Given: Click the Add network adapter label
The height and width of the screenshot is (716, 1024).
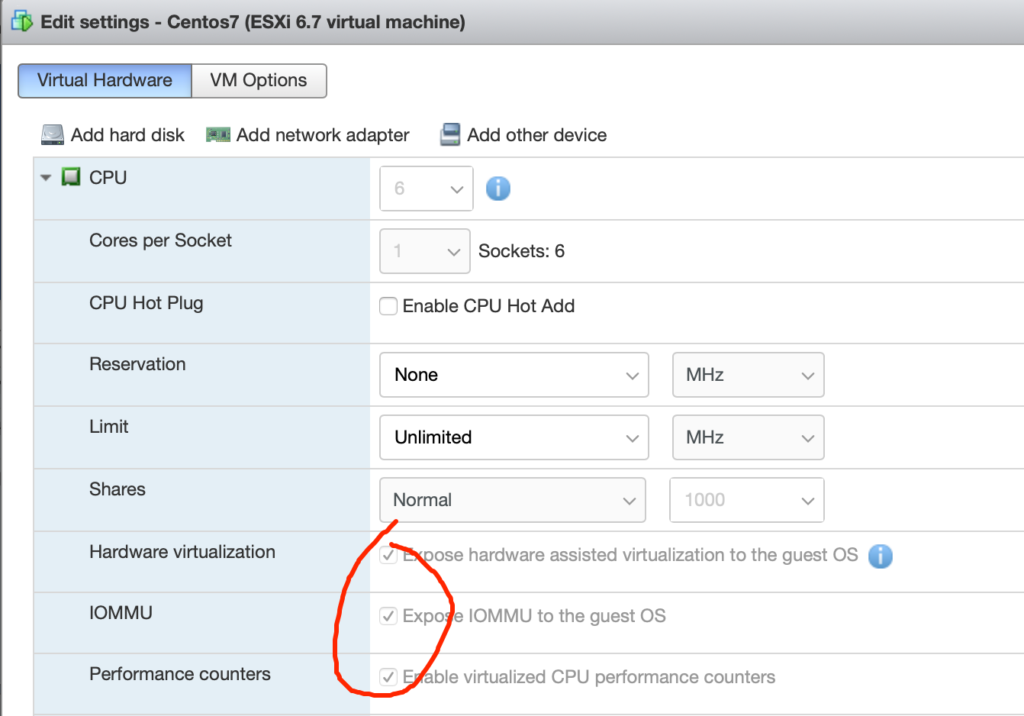Looking at the screenshot, I should coord(323,135).
